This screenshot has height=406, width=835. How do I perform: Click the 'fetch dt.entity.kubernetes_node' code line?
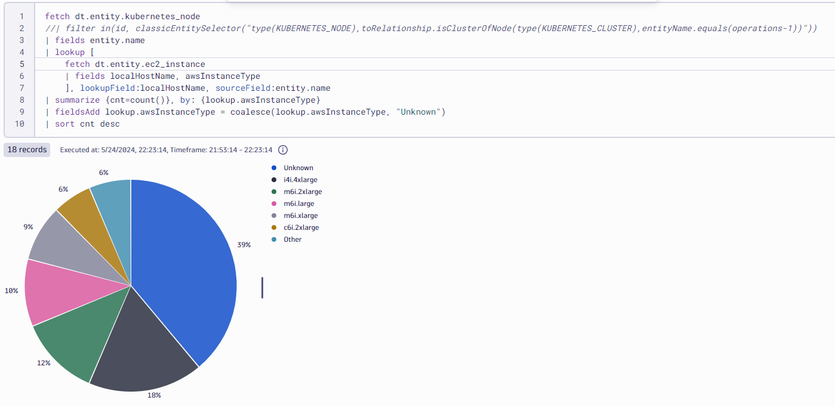(x=130, y=18)
